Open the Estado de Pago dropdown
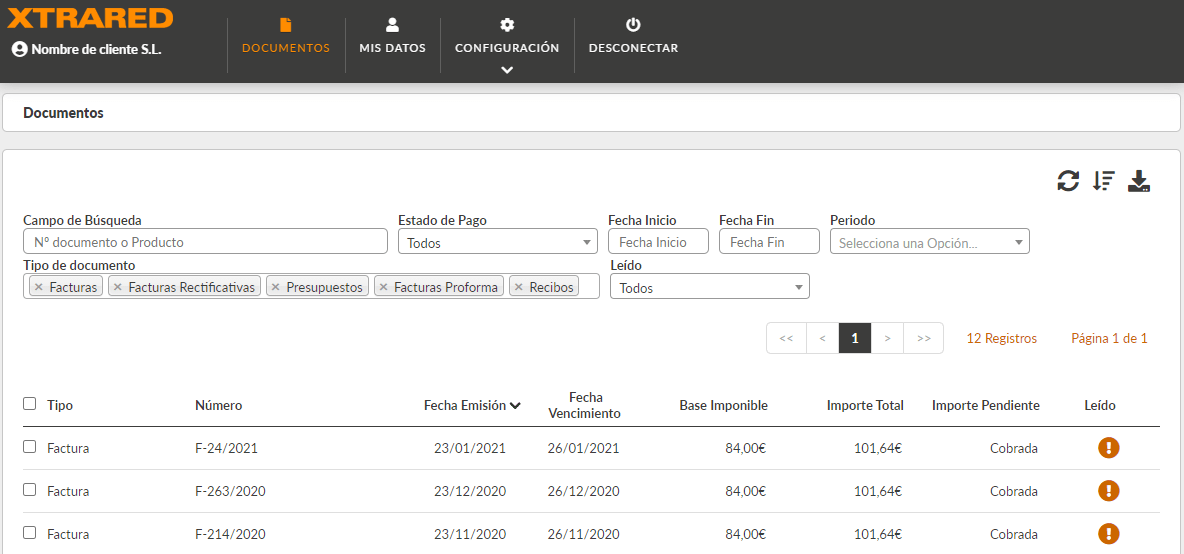The image size is (1184, 554). pos(498,242)
